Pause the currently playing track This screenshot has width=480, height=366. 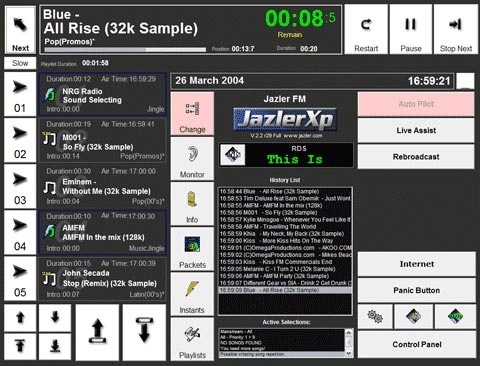tap(411, 29)
